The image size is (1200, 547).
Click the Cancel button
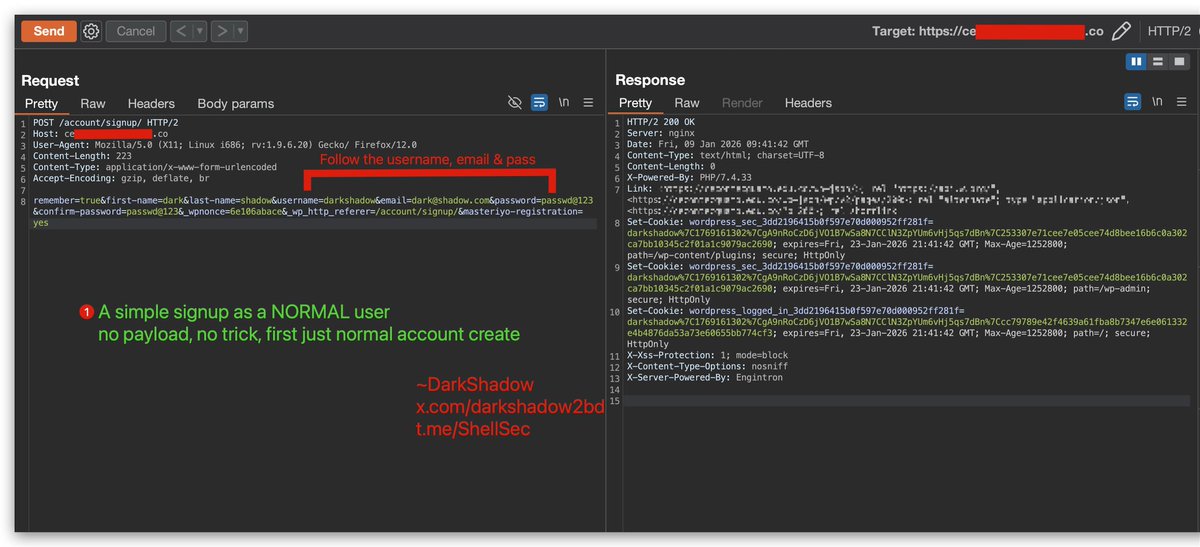[x=136, y=31]
